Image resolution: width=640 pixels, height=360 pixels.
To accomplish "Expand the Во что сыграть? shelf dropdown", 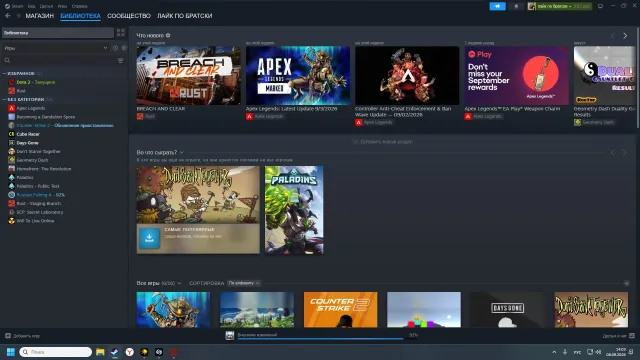I will 182,152.
